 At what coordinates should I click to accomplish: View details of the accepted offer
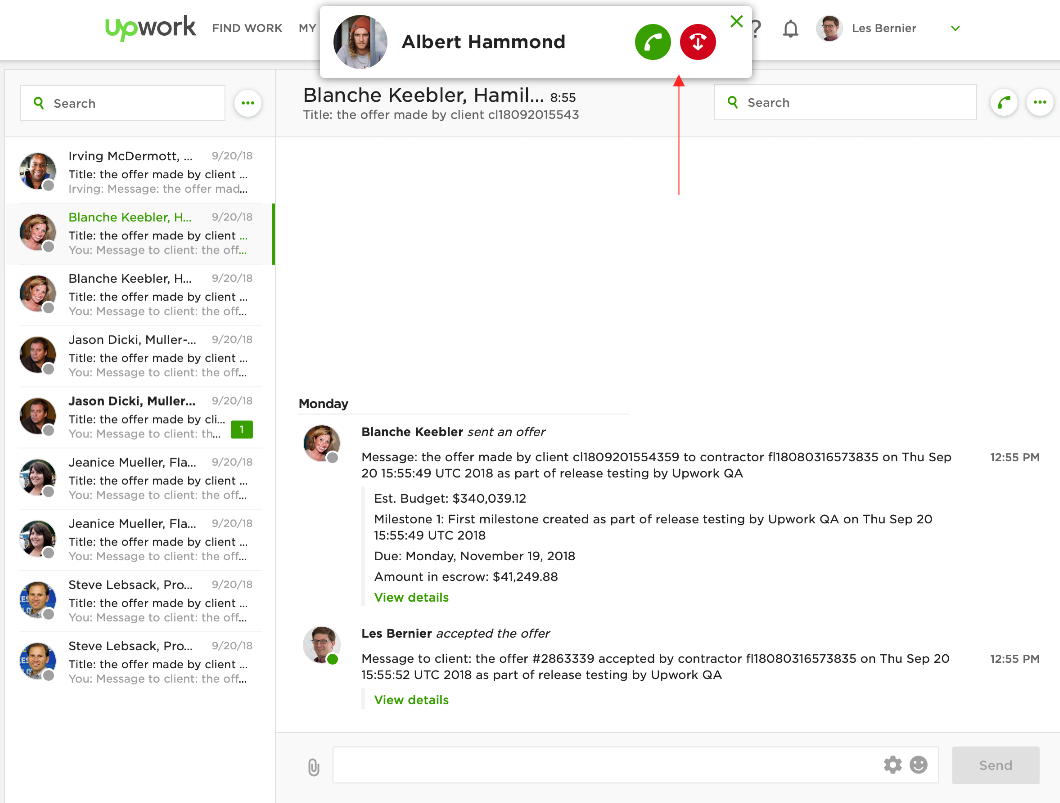[x=411, y=700]
